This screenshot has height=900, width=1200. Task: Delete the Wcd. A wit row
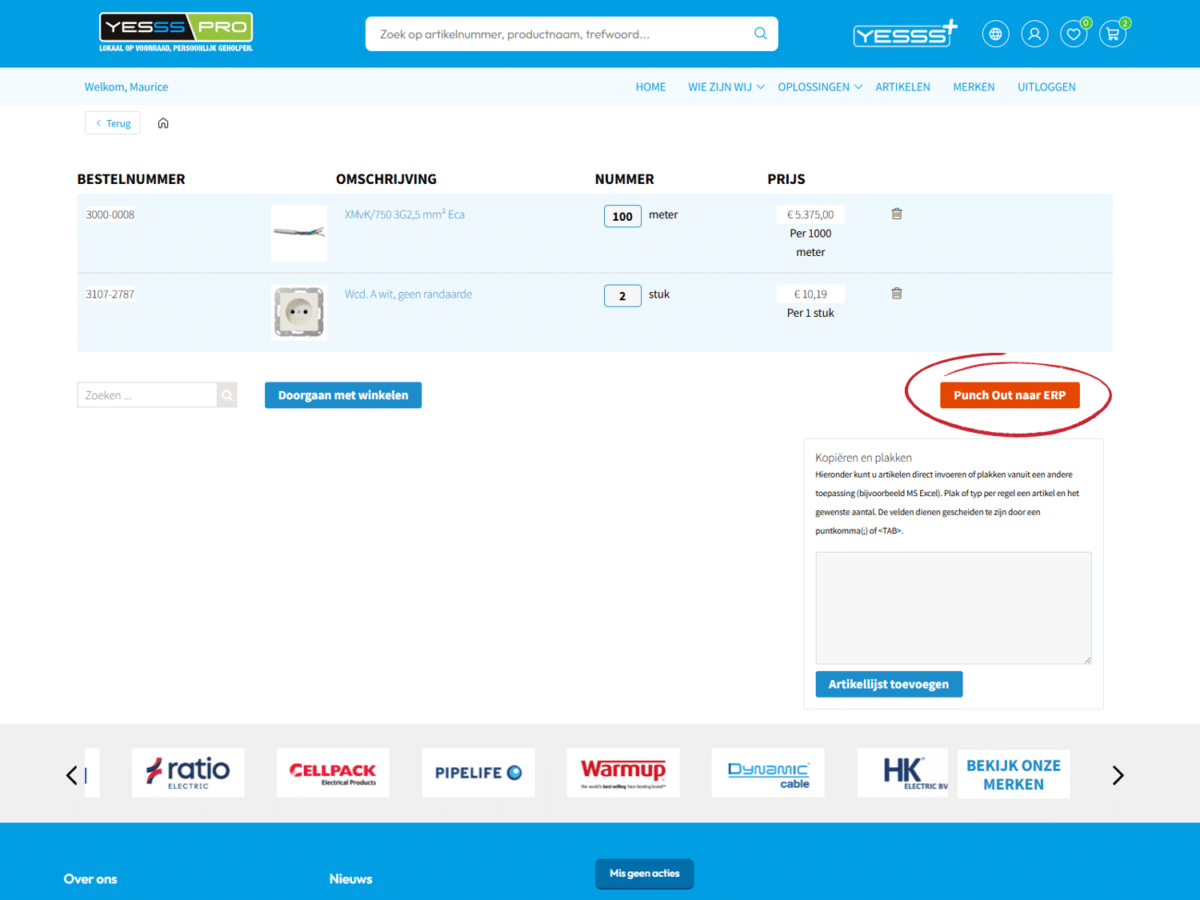click(897, 293)
